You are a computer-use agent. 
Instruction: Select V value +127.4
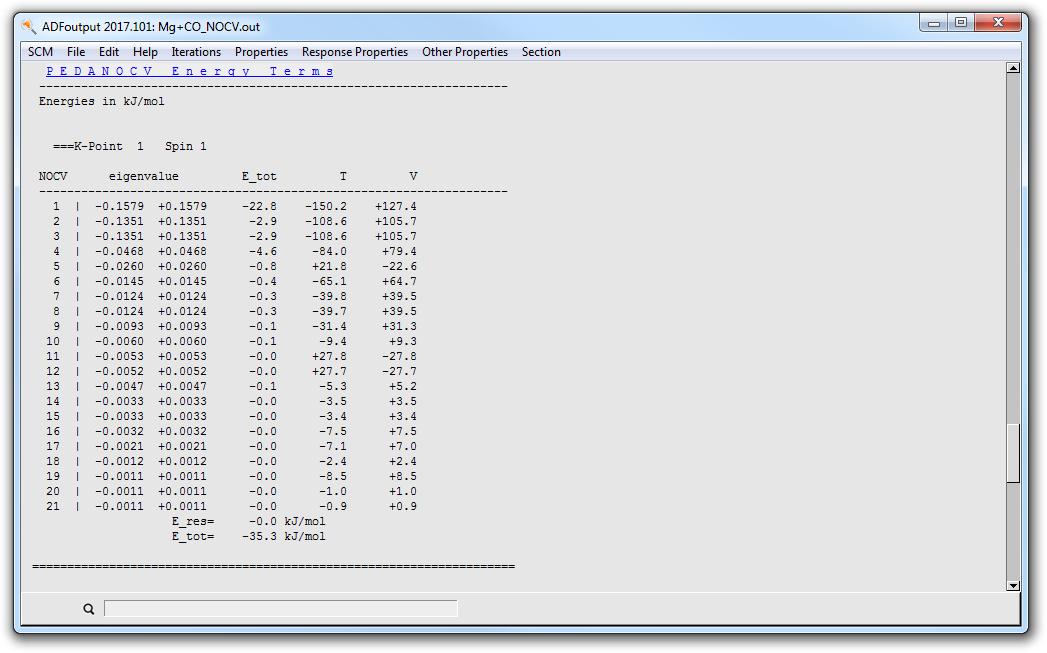coord(396,206)
